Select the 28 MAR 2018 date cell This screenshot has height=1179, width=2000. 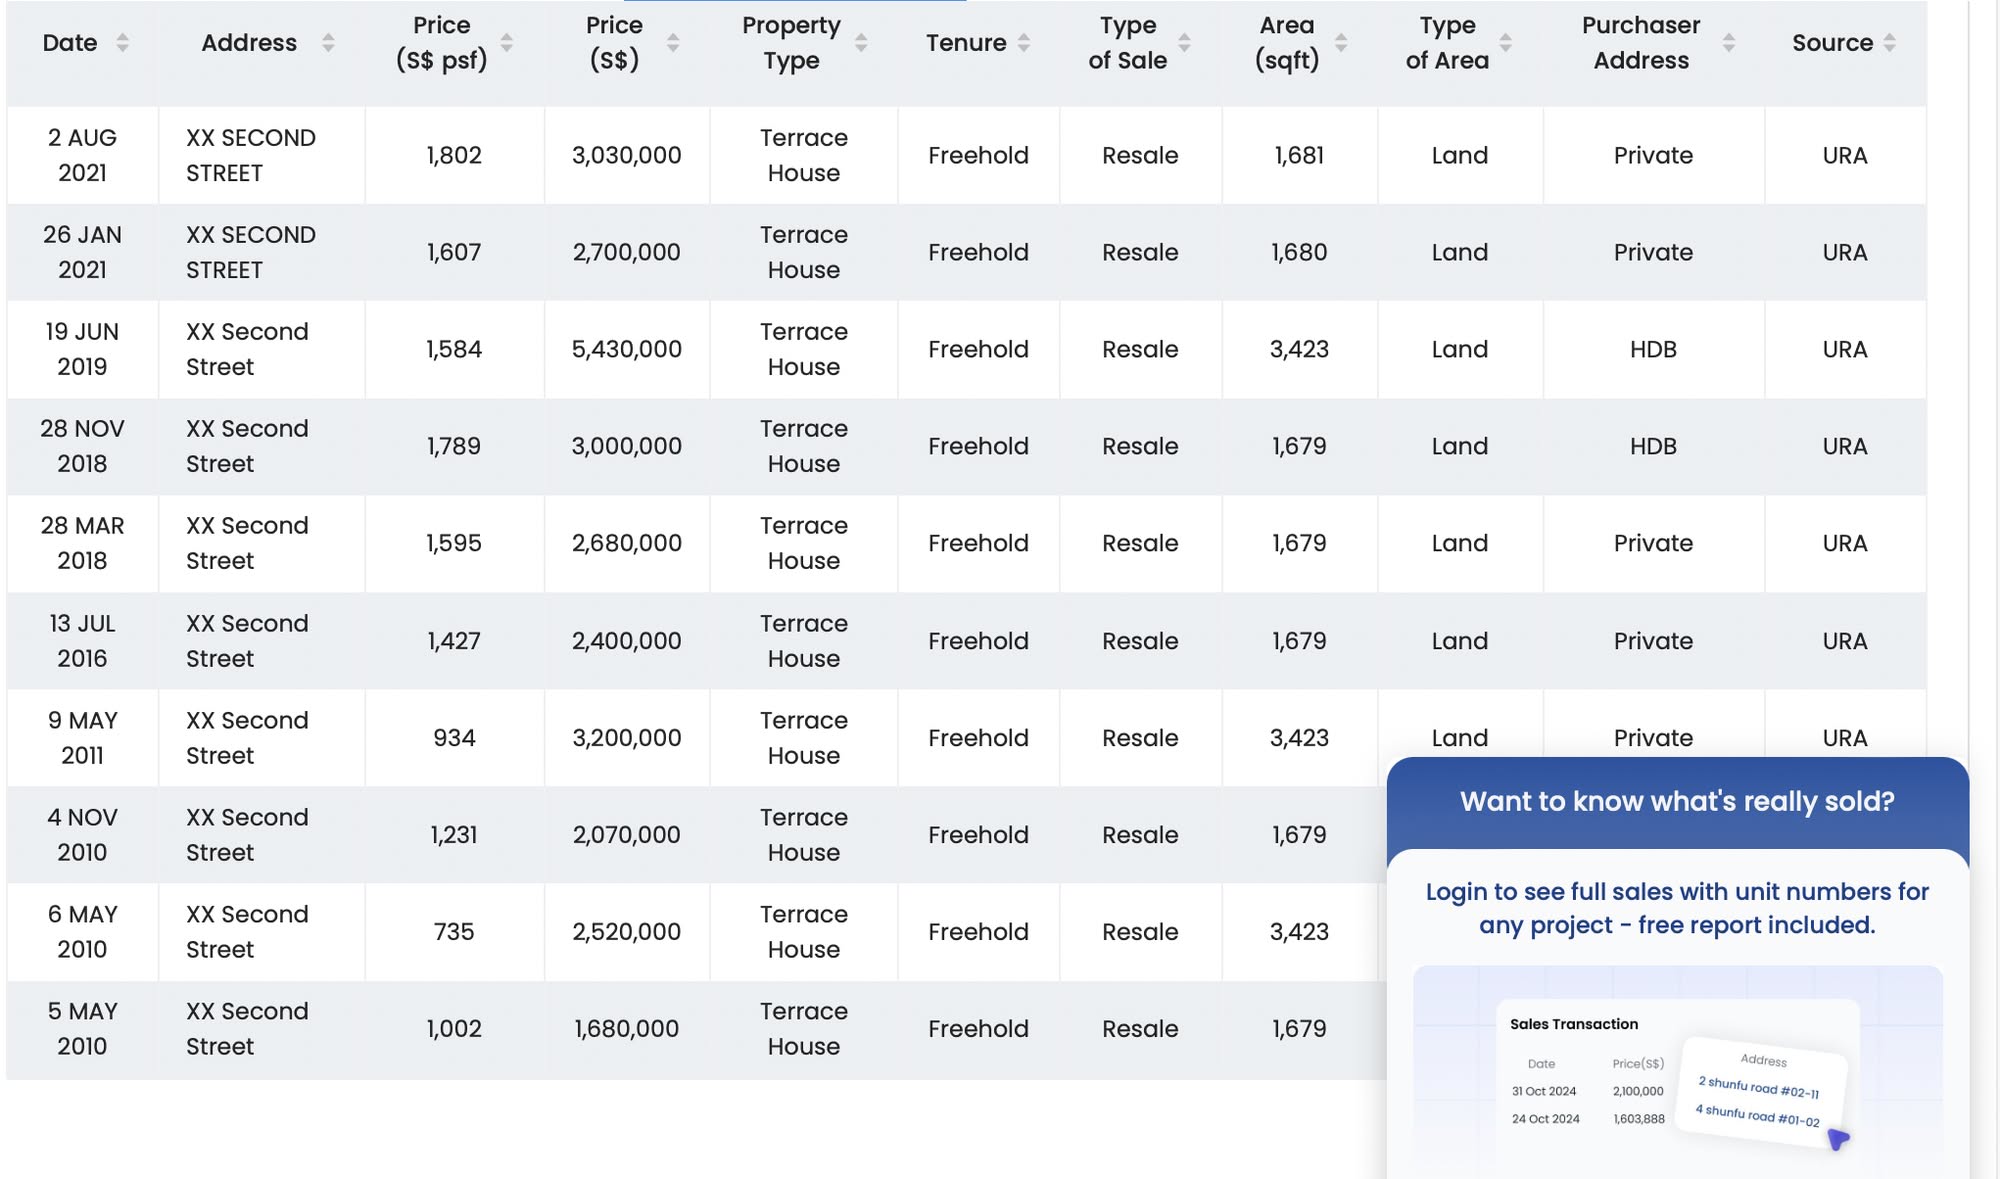pyautogui.click(x=82, y=543)
